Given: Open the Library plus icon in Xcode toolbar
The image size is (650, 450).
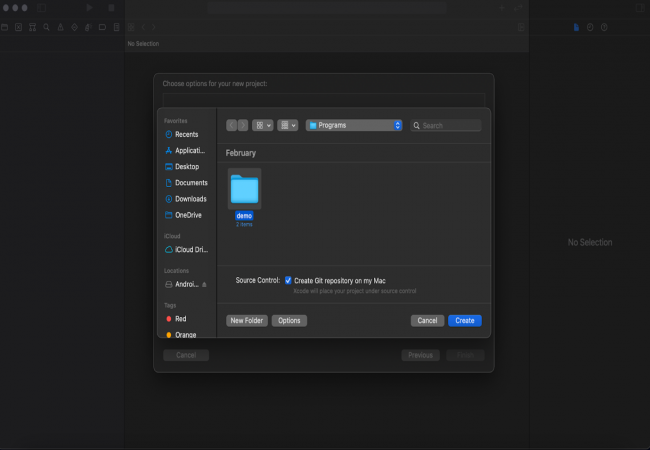Looking at the screenshot, I should click(x=502, y=7).
